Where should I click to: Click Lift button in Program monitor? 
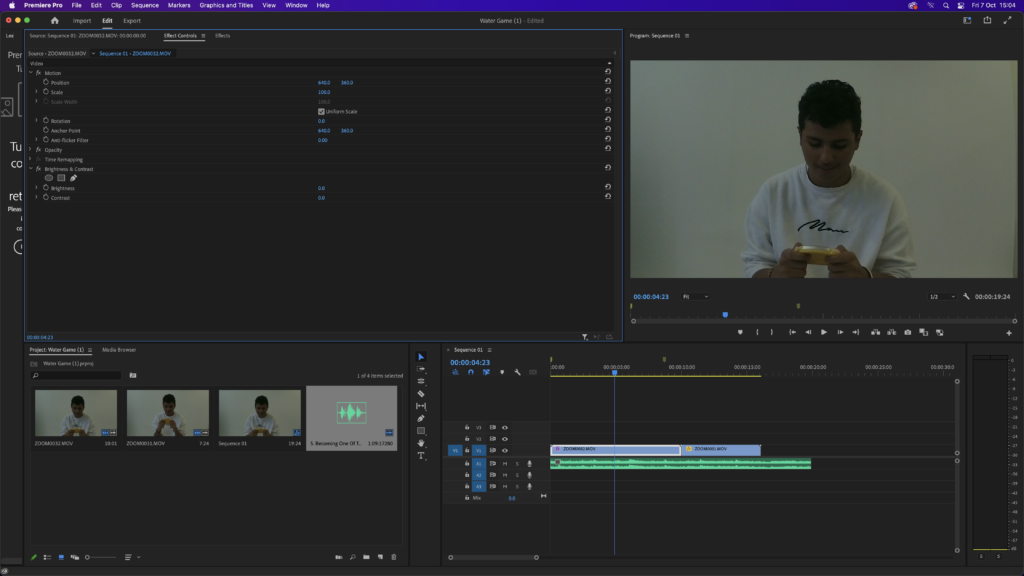[x=875, y=332]
